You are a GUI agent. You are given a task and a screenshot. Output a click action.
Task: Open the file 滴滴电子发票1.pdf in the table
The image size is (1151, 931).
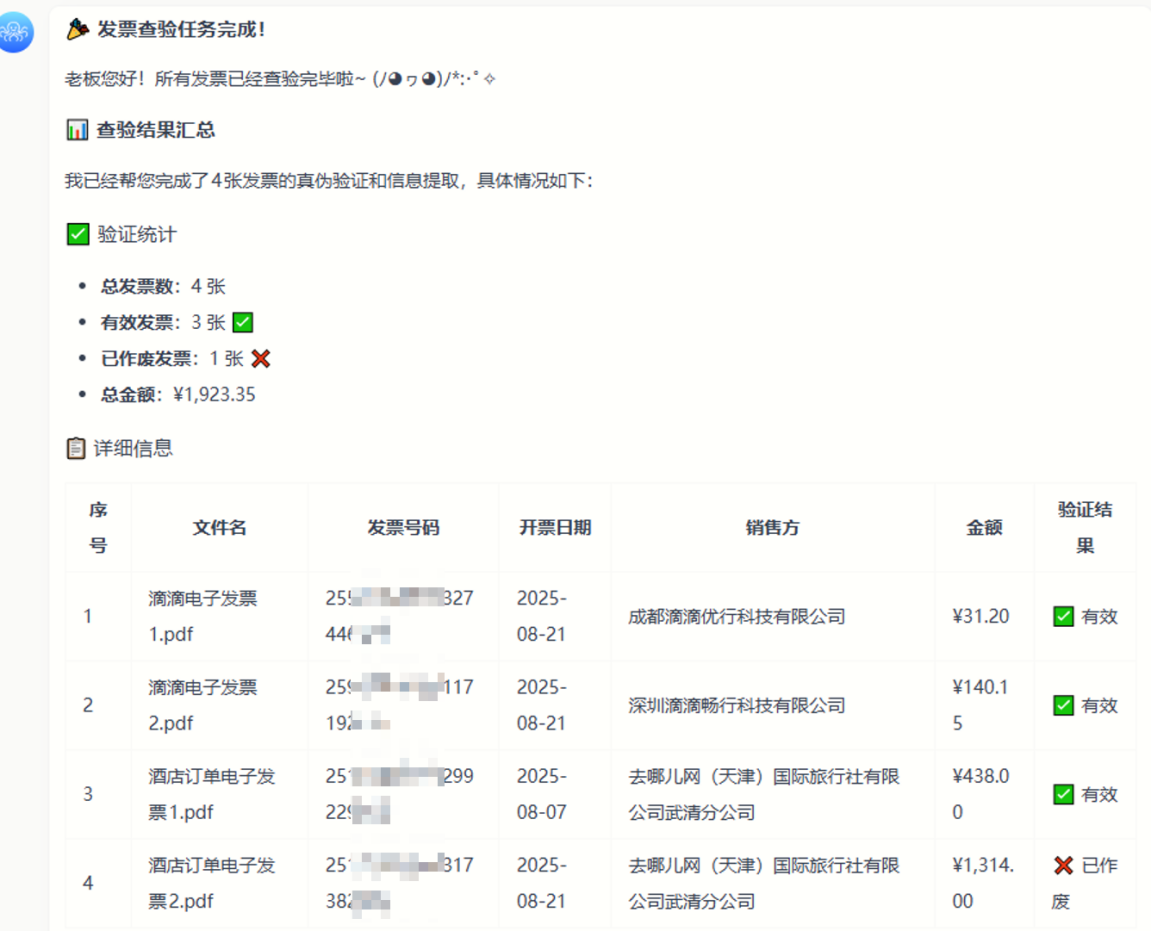pyautogui.click(x=203, y=616)
